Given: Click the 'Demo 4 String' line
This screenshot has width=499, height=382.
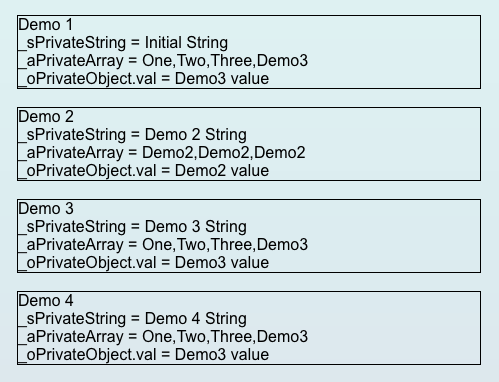Looking at the screenshot, I should coord(132,319).
